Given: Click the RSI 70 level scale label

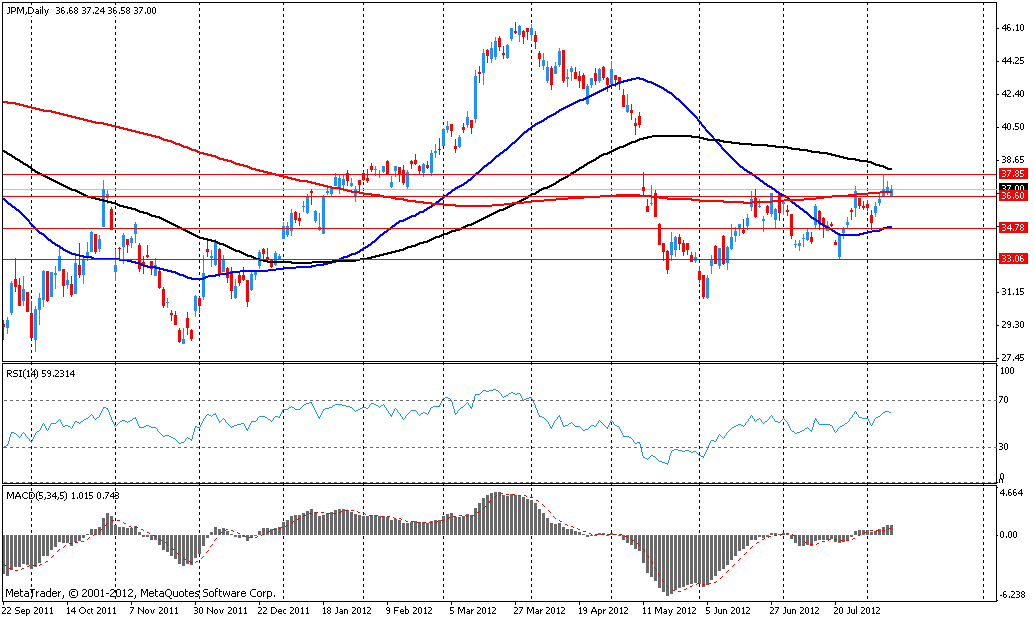Looking at the screenshot, I should pyautogui.click(x=1006, y=401).
